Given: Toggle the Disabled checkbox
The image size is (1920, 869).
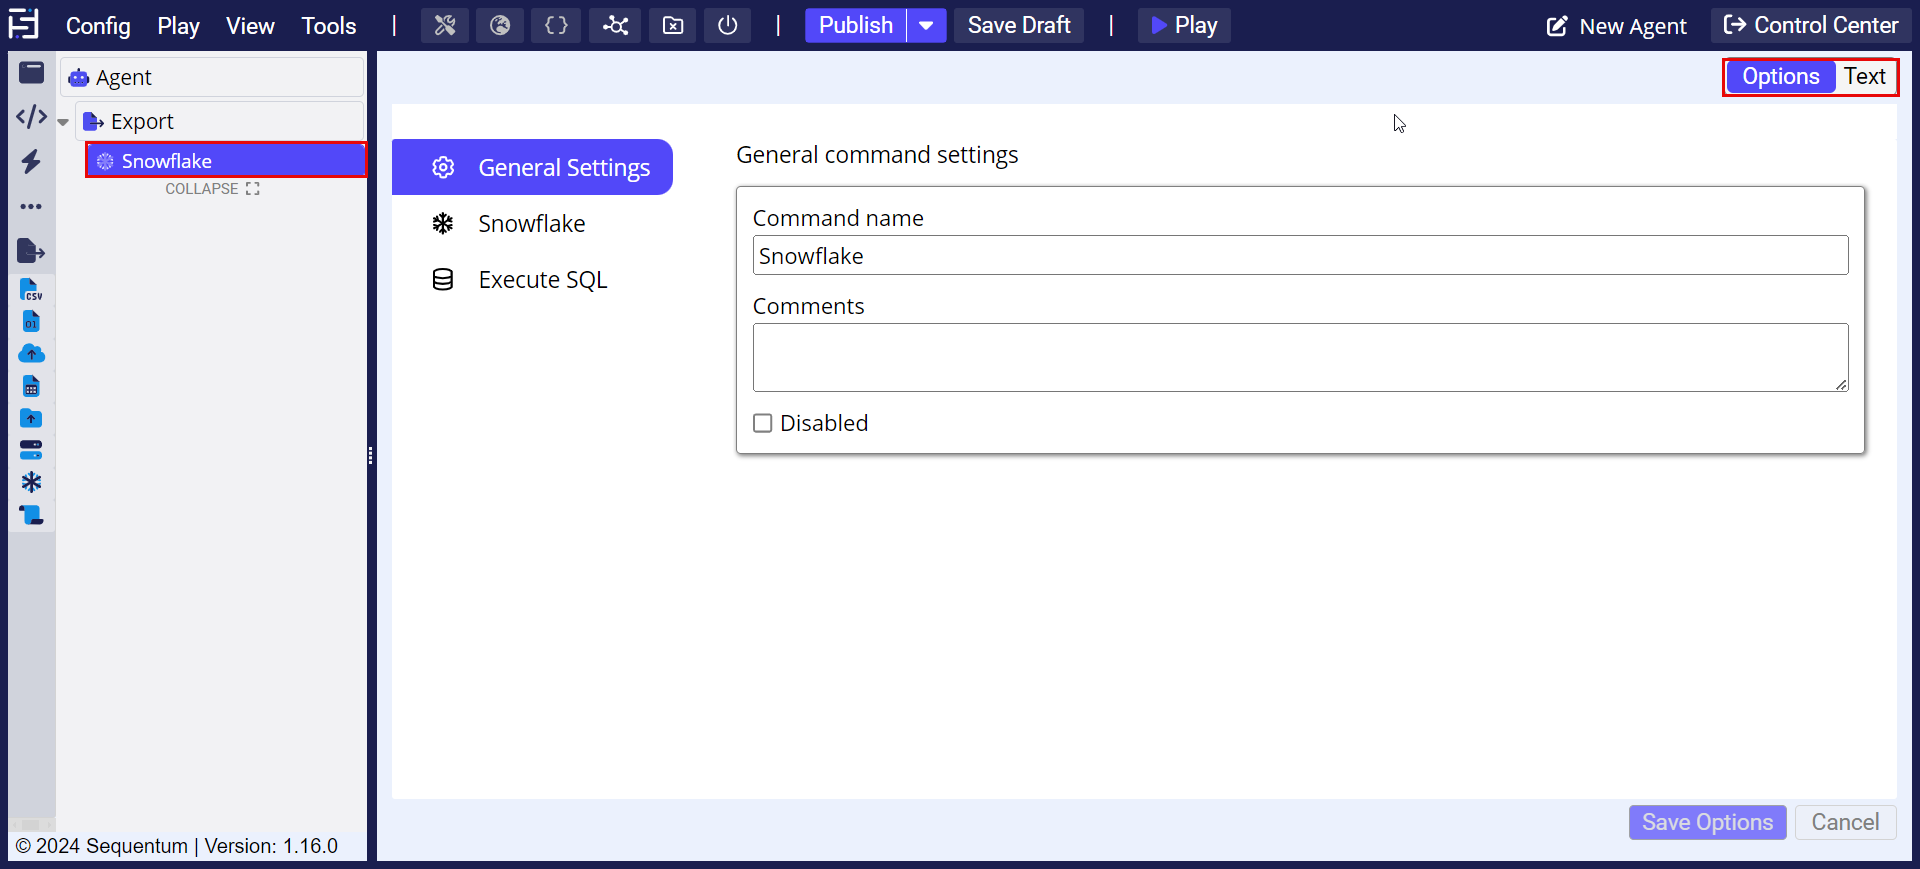Looking at the screenshot, I should (763, 423).
